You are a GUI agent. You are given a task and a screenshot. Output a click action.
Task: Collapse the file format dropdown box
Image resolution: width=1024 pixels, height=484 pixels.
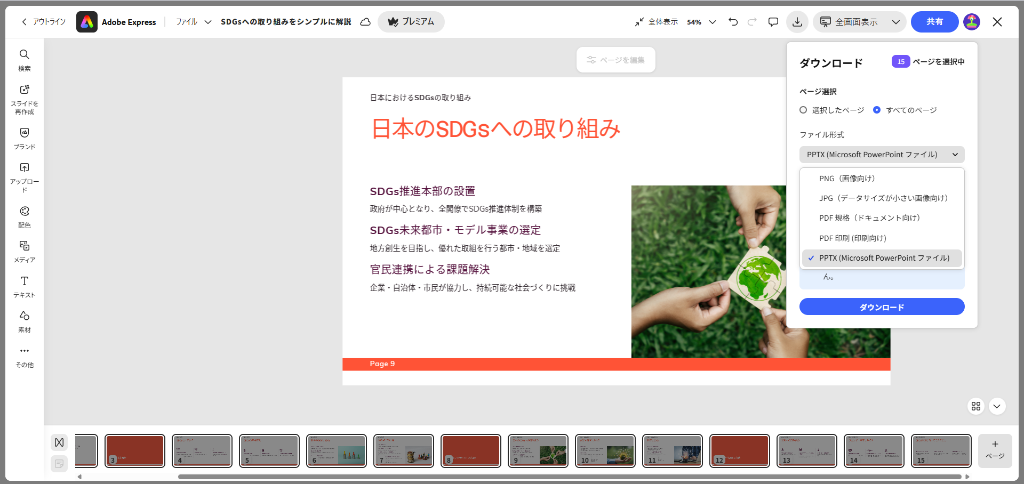pos(882,154)
